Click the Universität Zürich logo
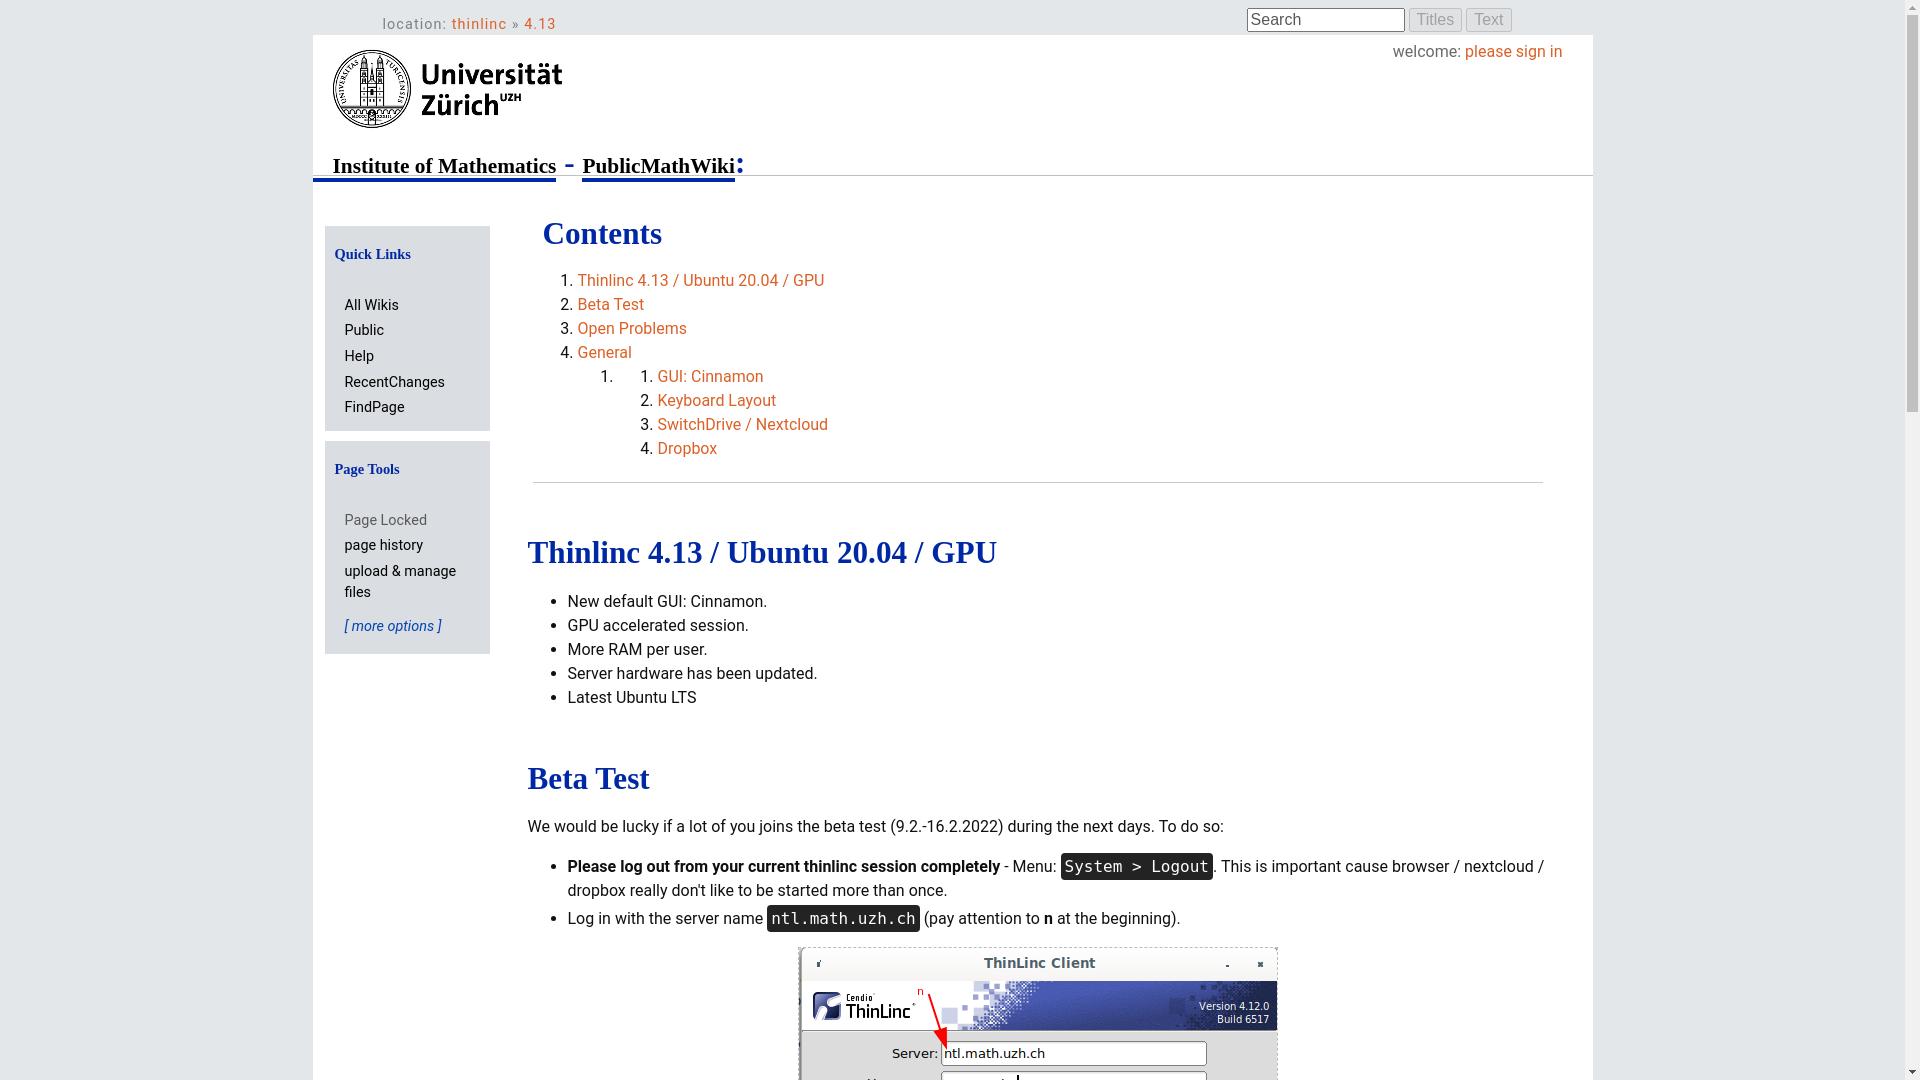The image size is (1920, 1080). coord(447,89)
